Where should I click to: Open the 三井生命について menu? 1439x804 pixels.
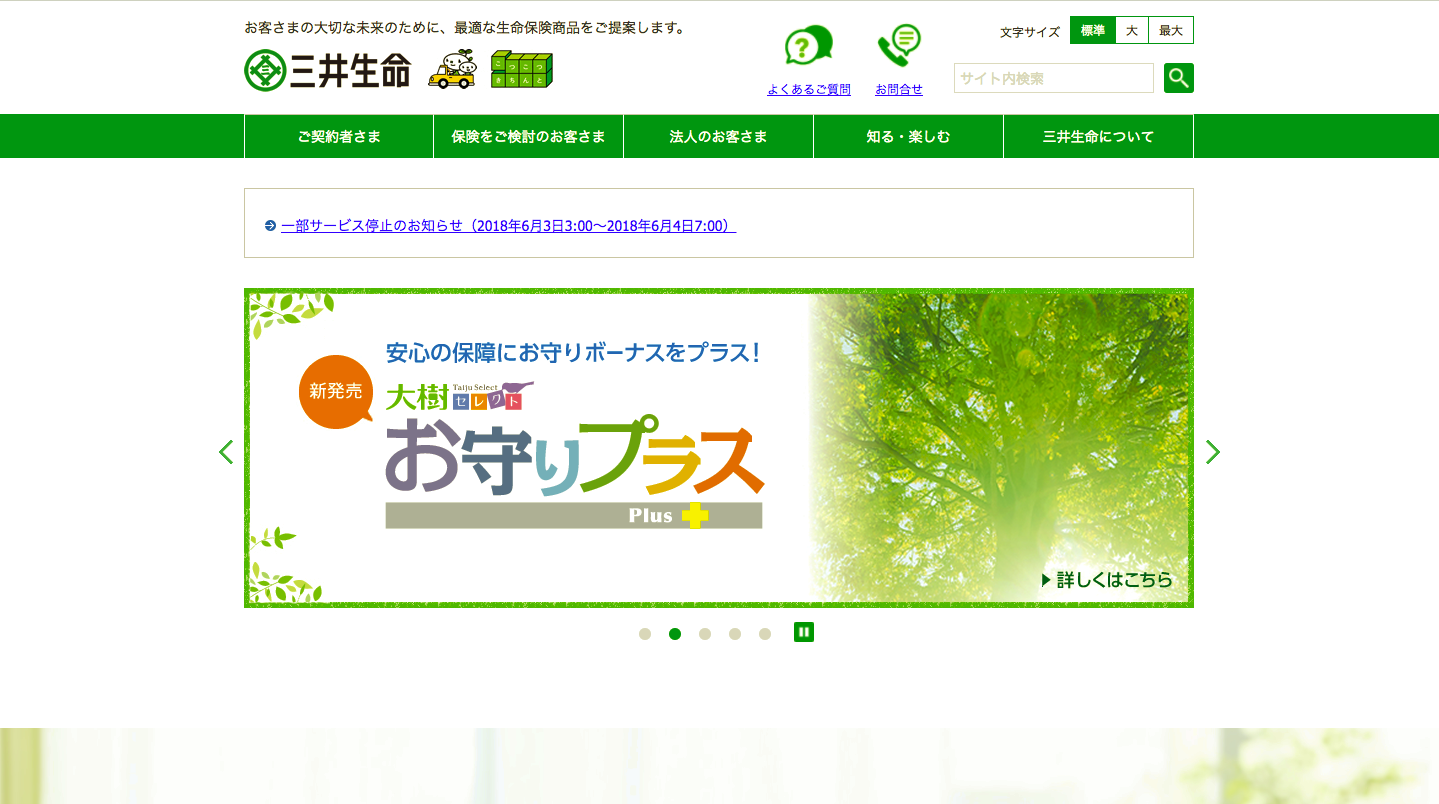(x=1098, y=136)
